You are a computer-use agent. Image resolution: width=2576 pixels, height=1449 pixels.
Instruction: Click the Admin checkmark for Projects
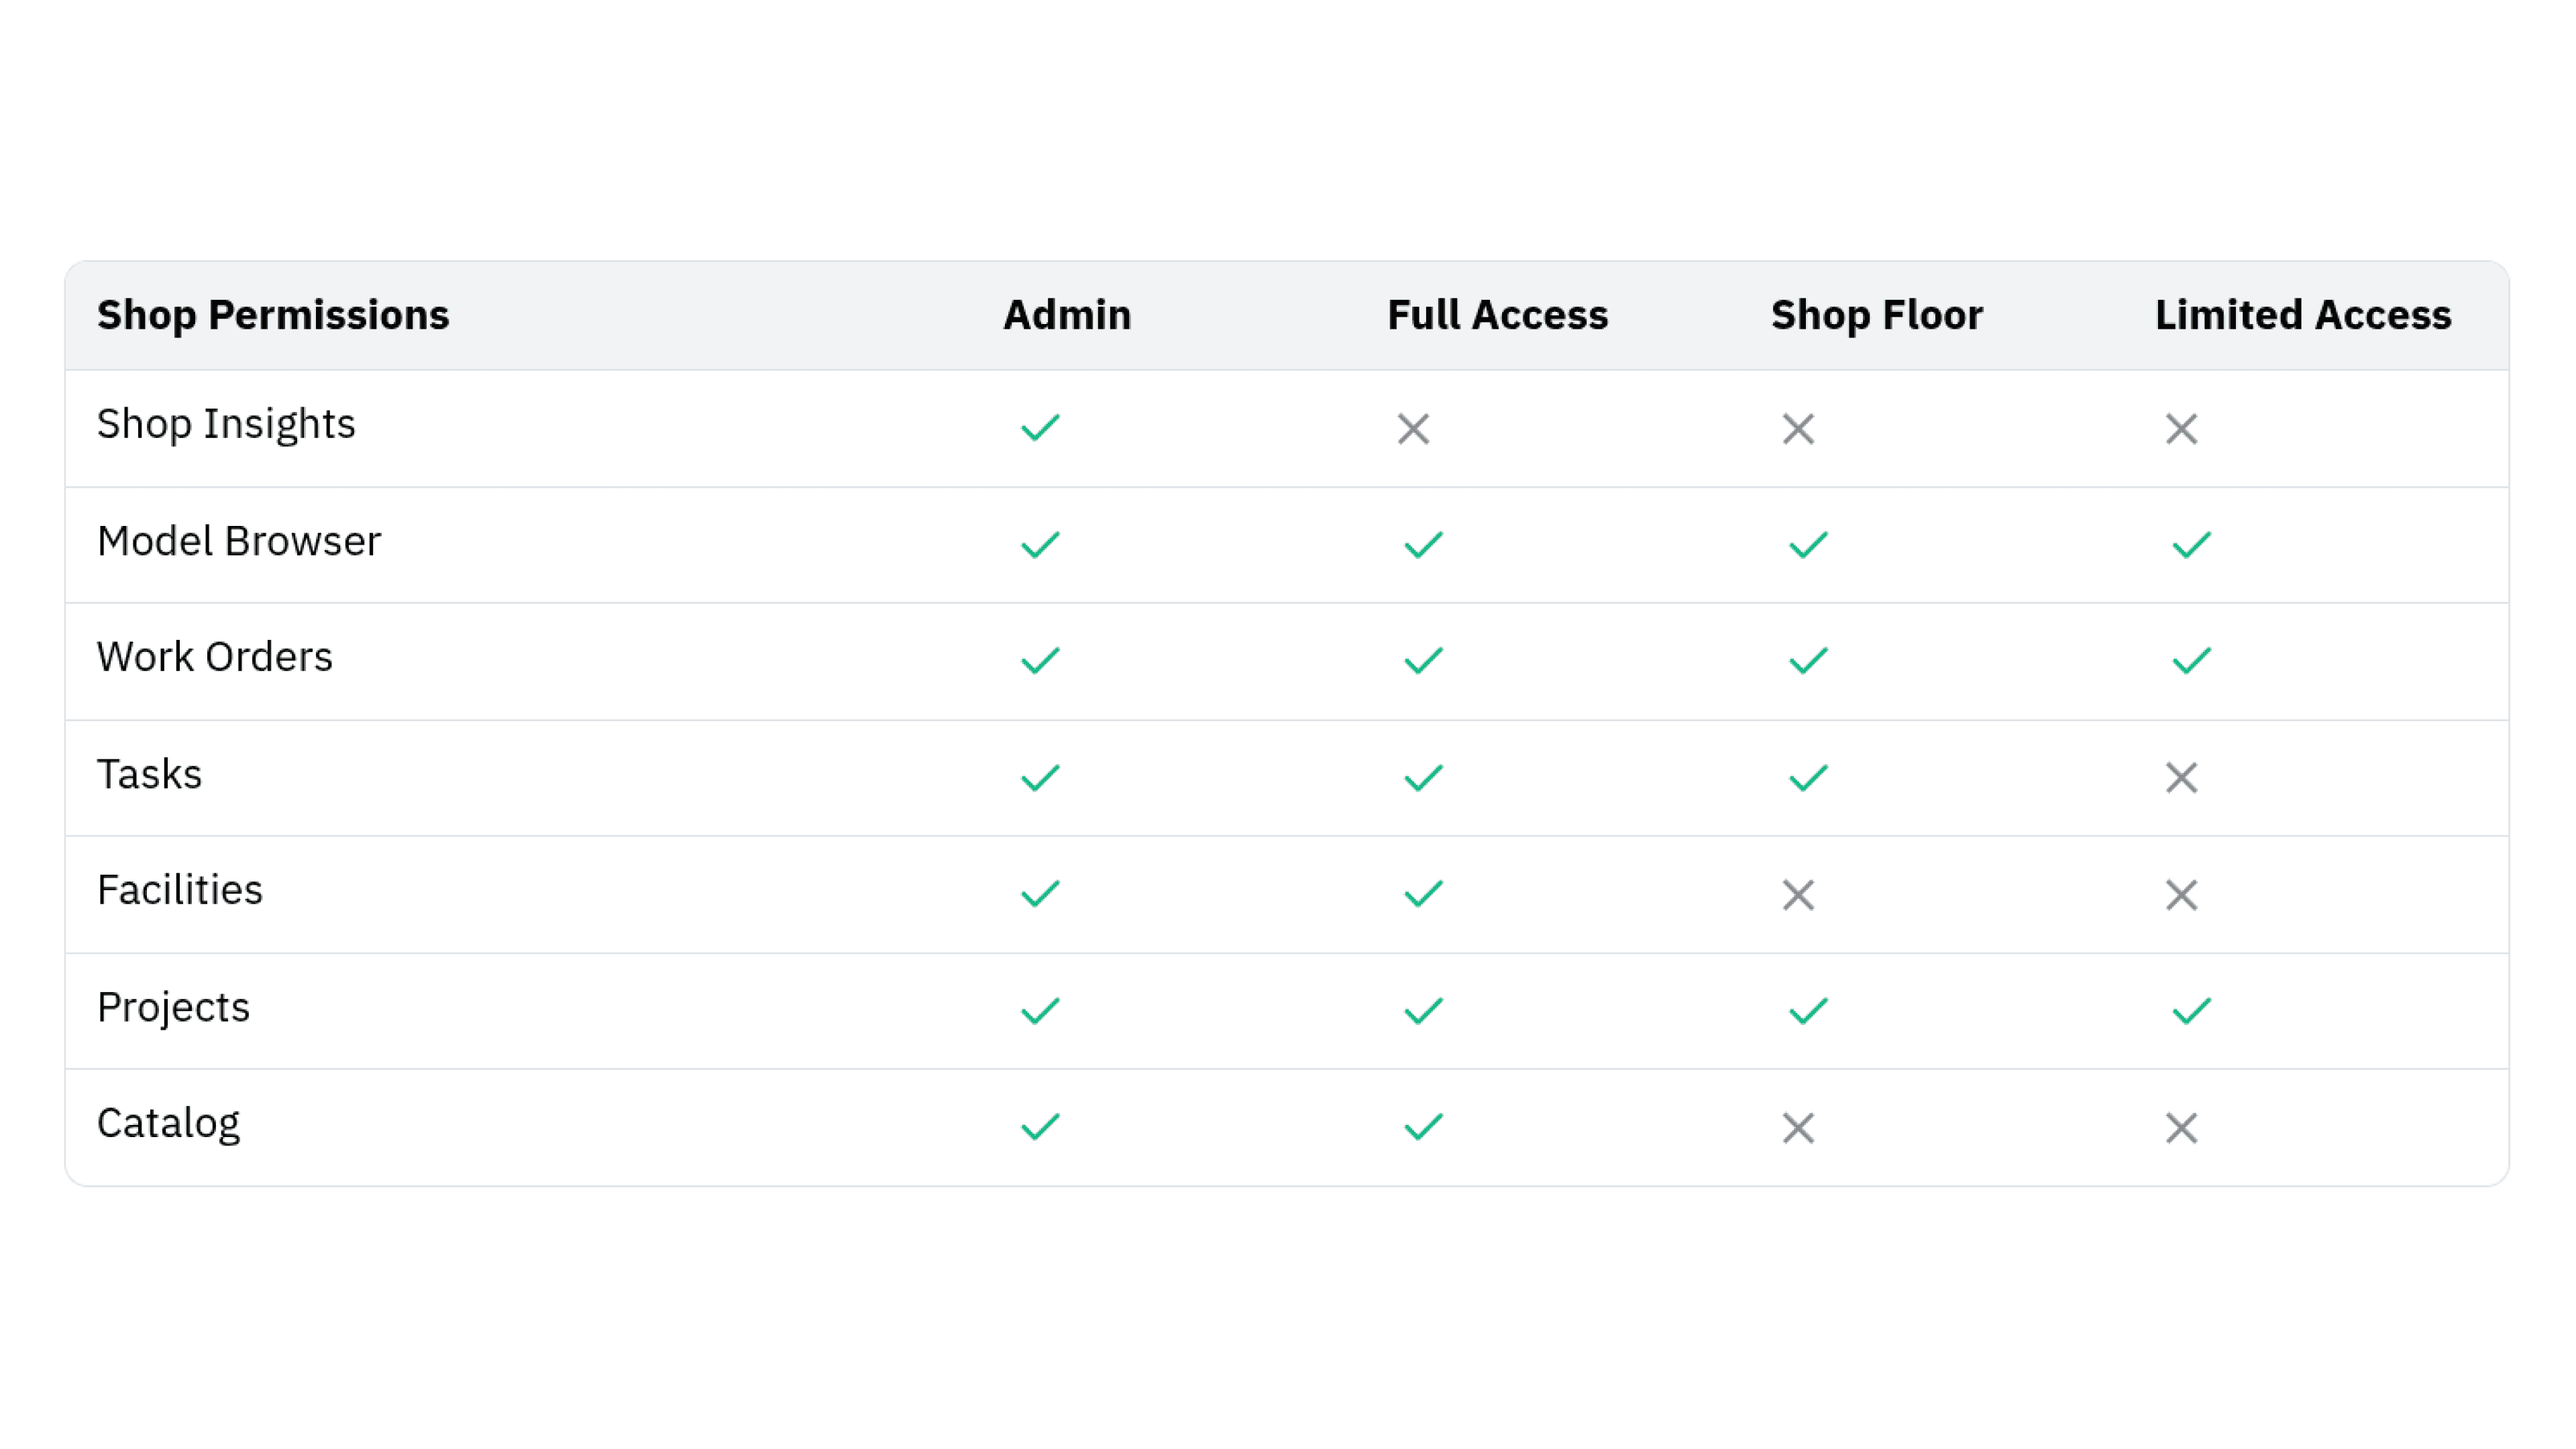pos(1040,1011)
